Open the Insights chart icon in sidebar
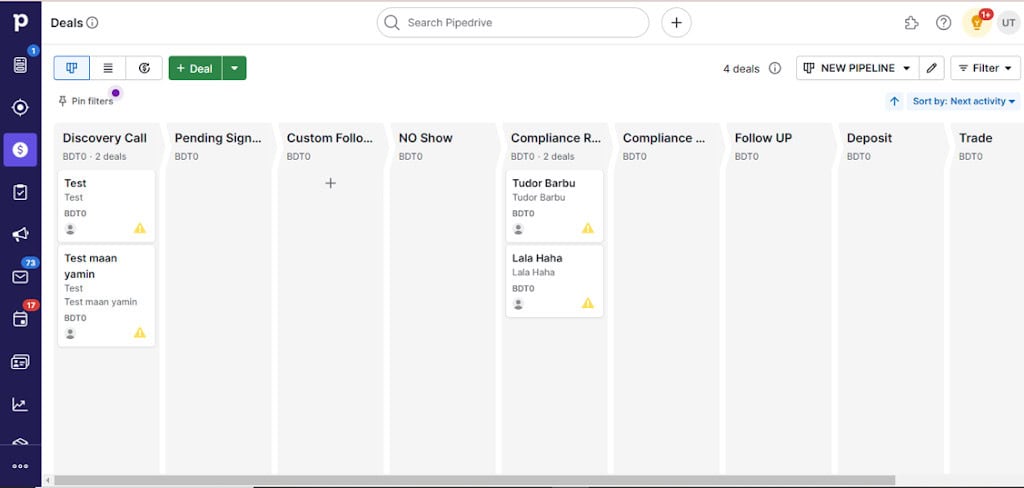 point(20,404)
